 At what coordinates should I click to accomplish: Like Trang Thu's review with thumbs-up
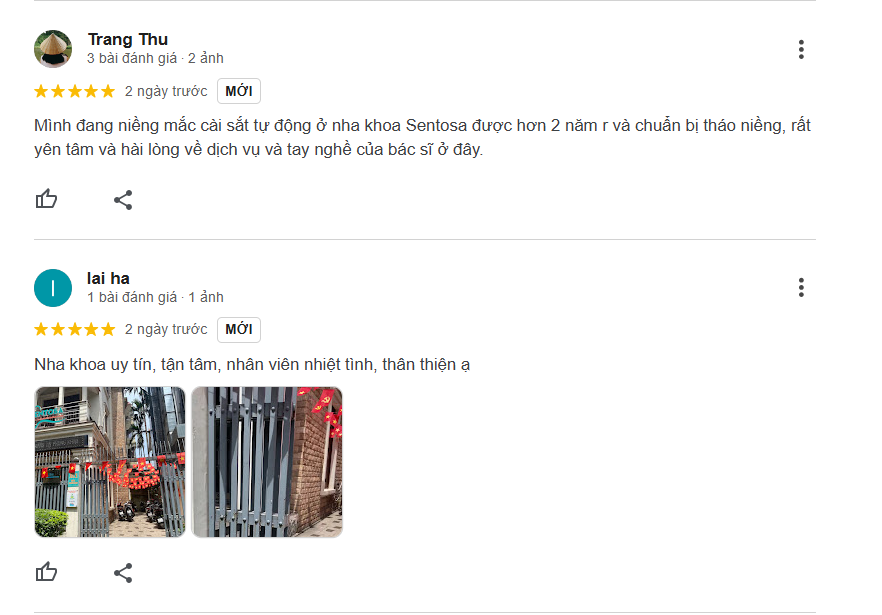click(x=46, y=199)
